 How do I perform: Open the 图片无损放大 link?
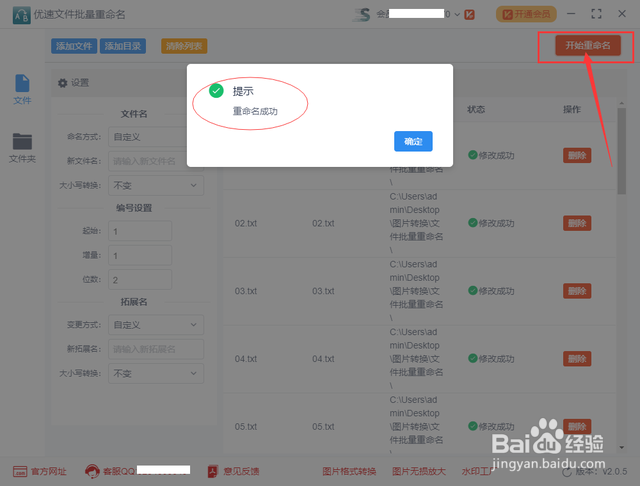pyautogui.click(x=419, y=471)
